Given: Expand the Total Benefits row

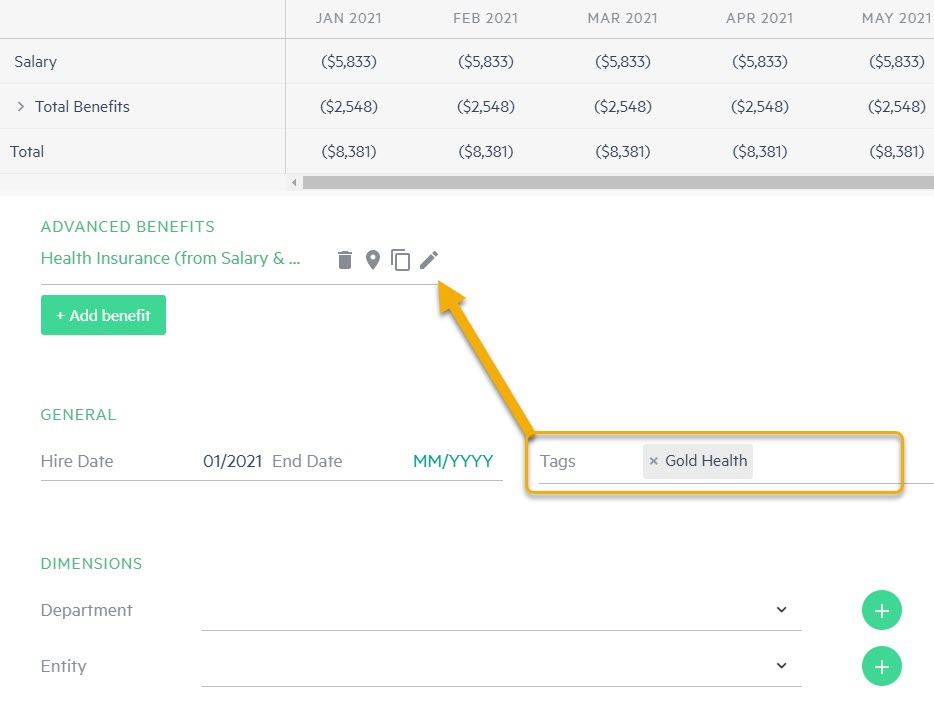Looking at the screenshot, I should point(21,106).
